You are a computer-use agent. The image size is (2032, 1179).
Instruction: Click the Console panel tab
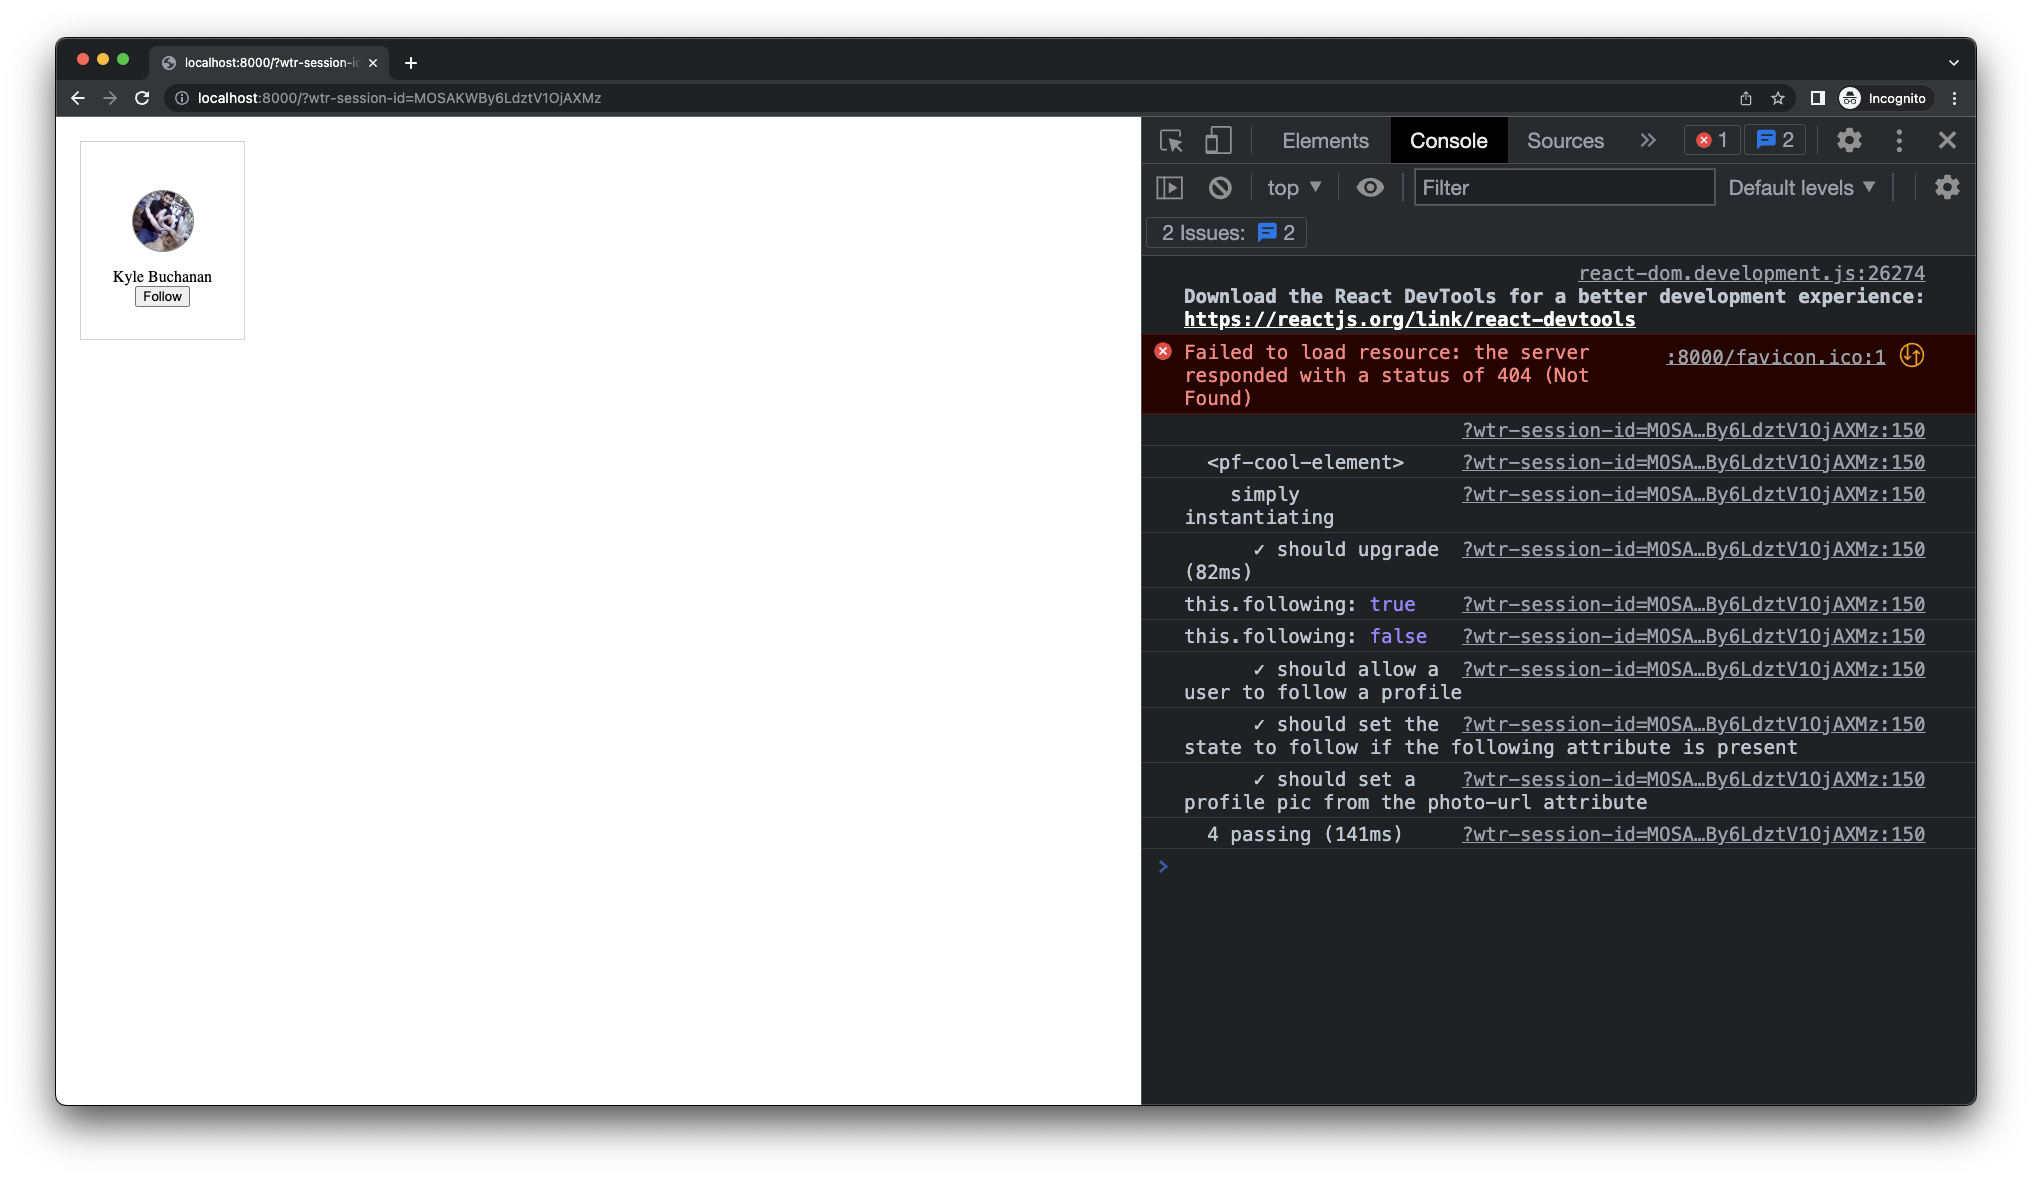[1448, 140]
